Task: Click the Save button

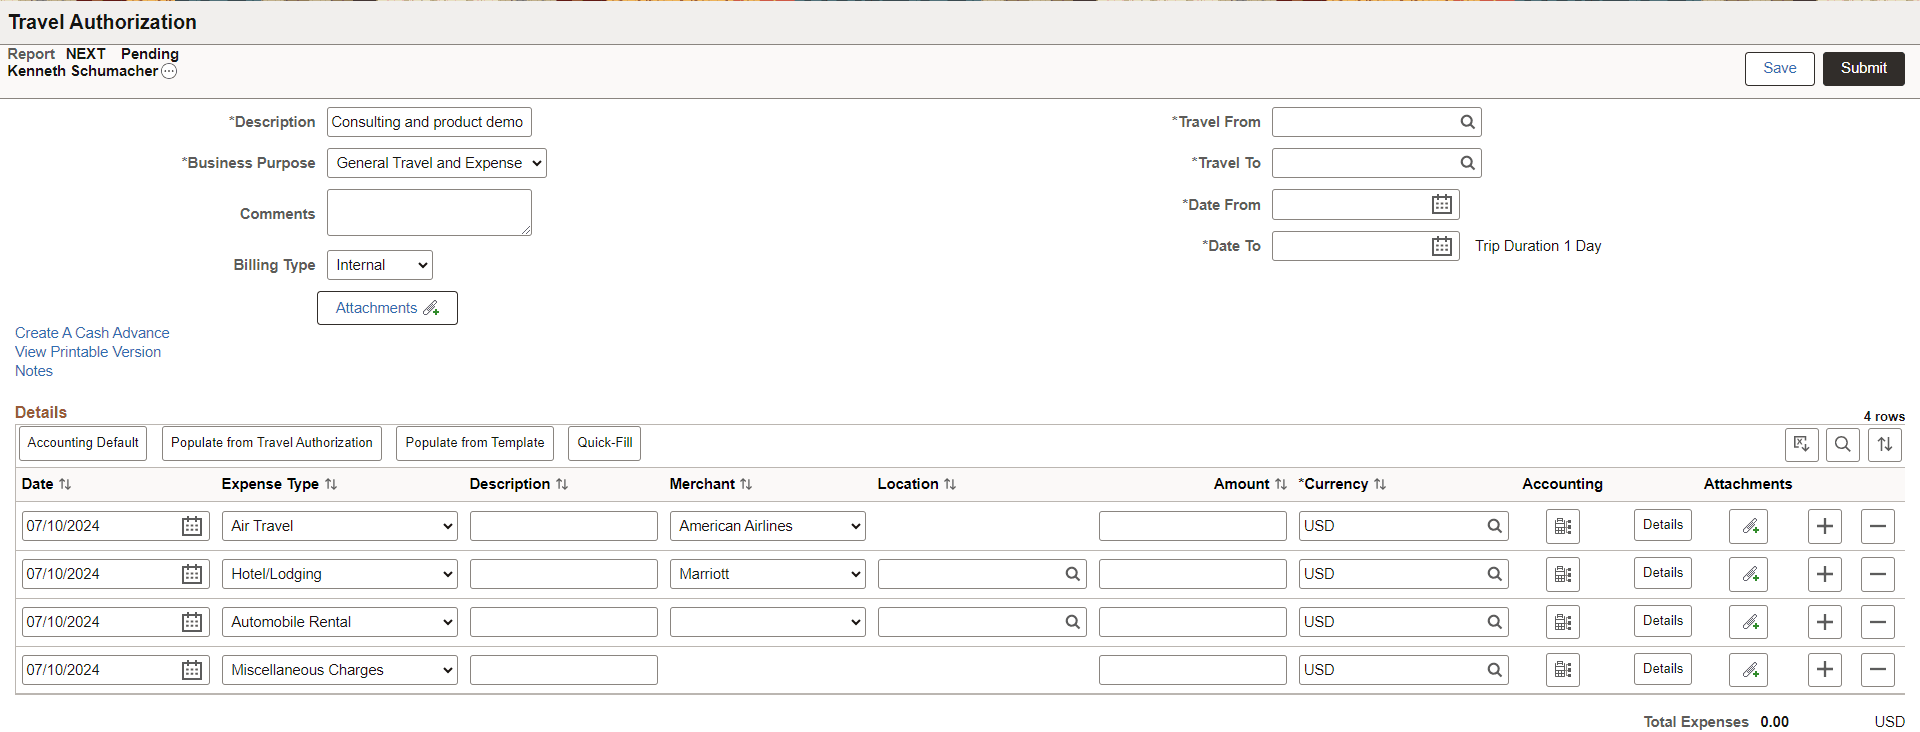Action: point(1780,69)
